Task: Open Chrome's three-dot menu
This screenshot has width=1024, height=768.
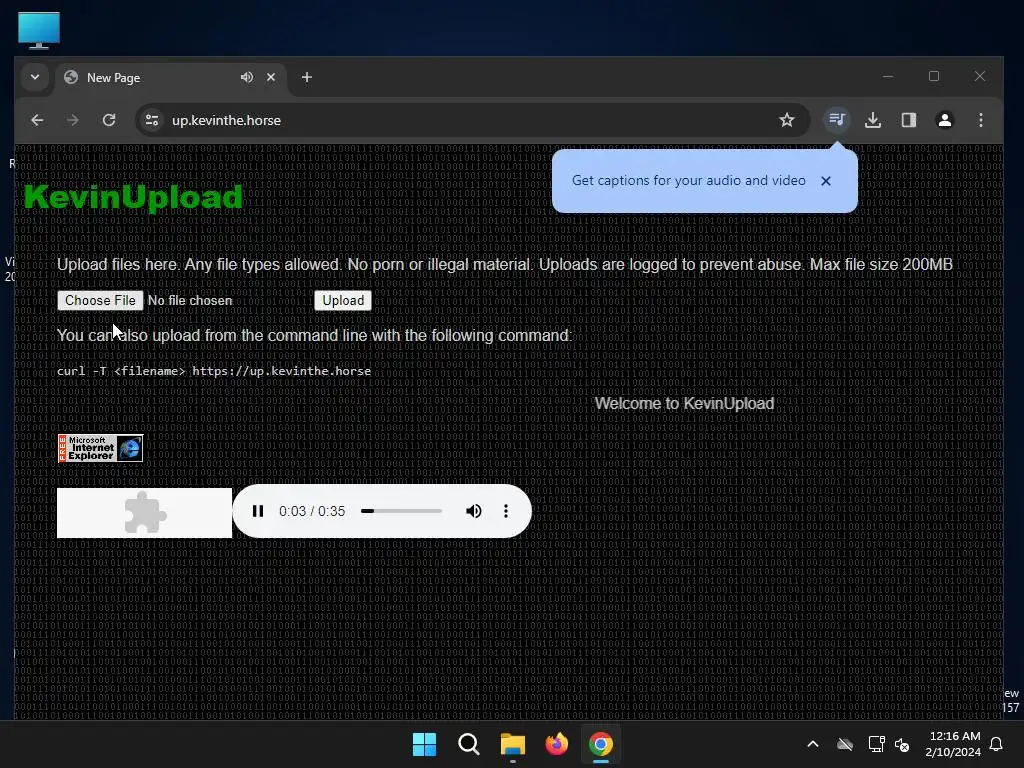Action: click(x=980, y=120)
